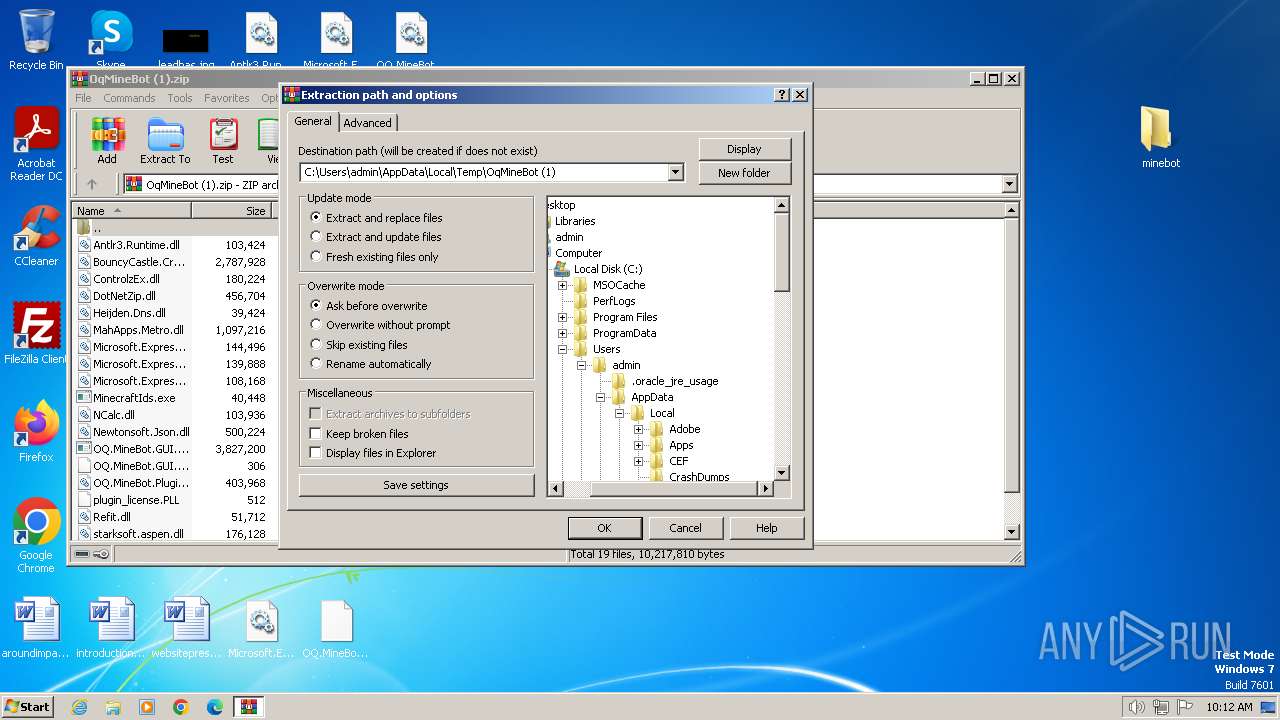Open the Favorites menu in WinRAR
1280x720 pixels.
(227, 98)
